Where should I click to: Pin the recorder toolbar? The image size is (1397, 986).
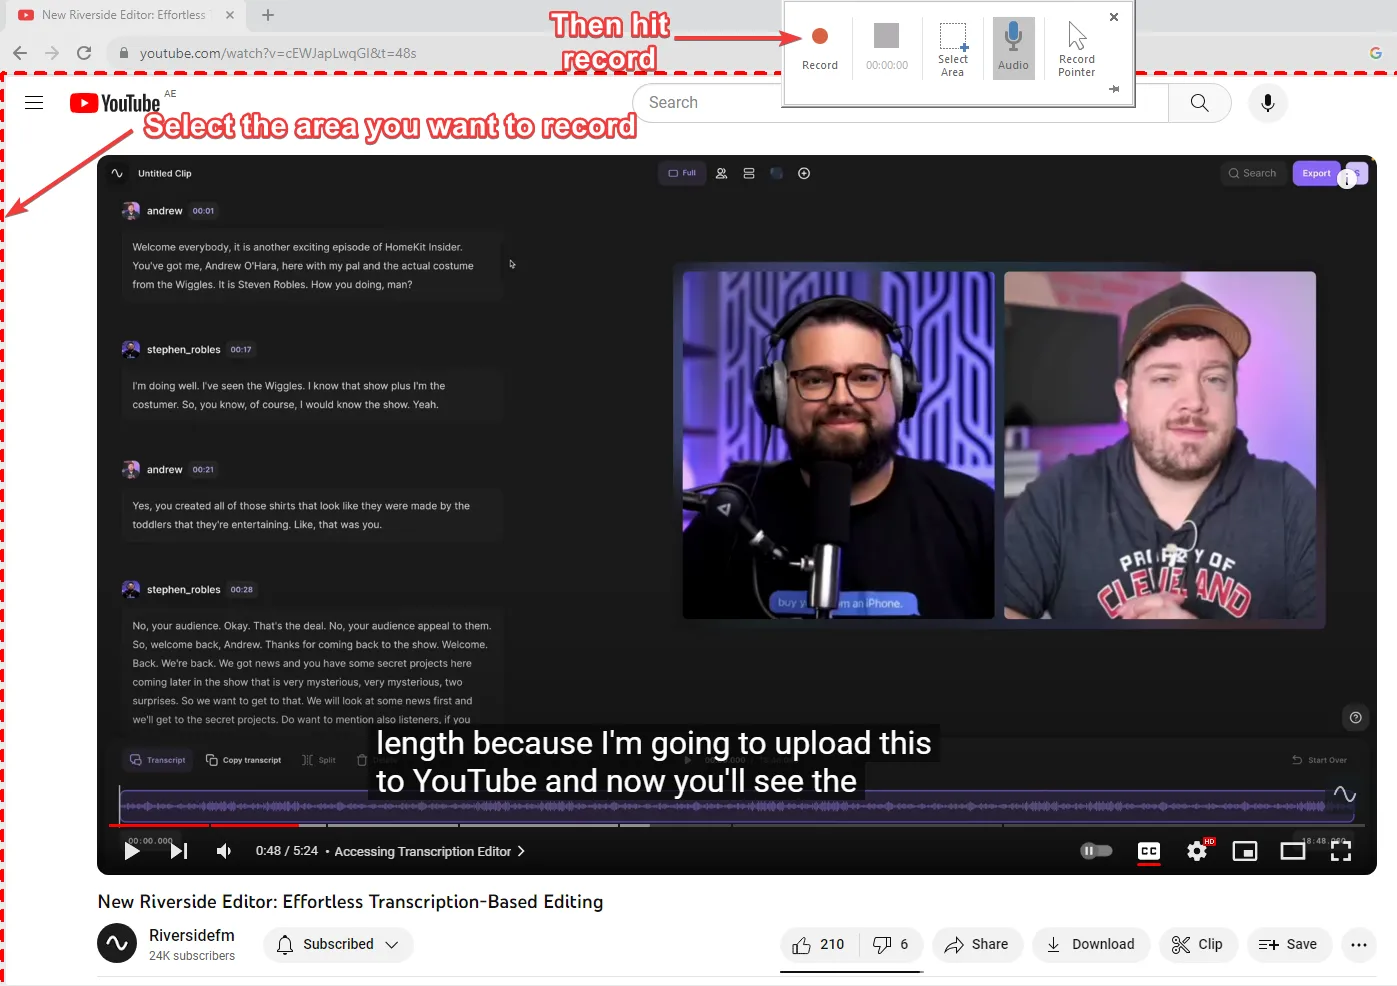[1114, 89]
